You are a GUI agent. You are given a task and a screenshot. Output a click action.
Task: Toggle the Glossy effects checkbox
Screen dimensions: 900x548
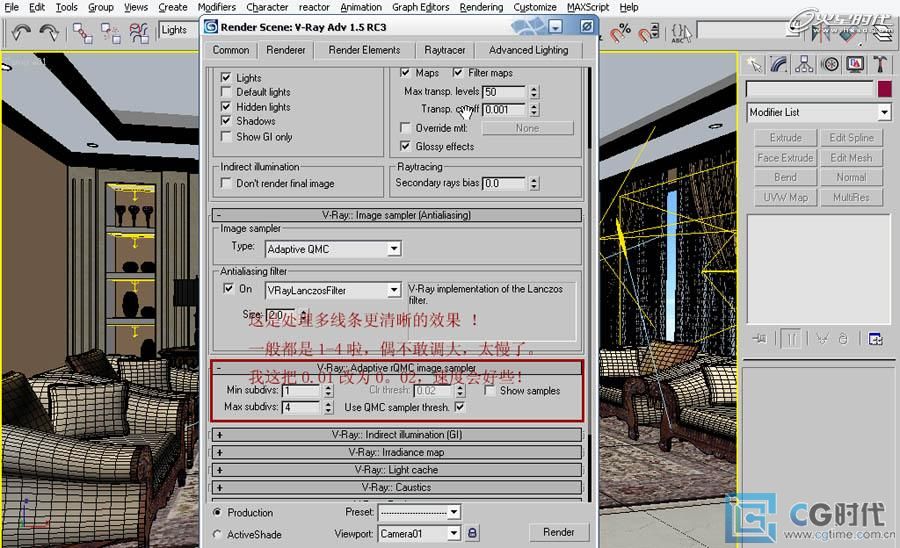(x=405, y=146)
